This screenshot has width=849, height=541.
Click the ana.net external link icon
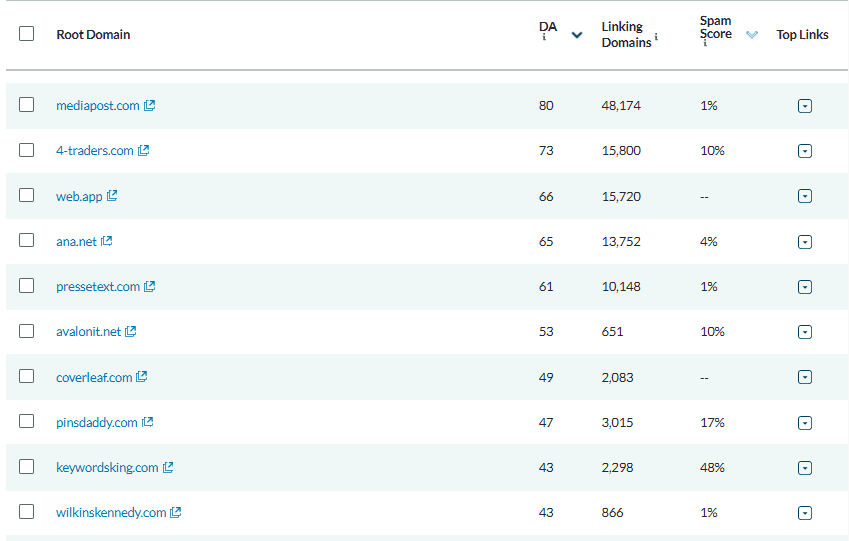107,241
